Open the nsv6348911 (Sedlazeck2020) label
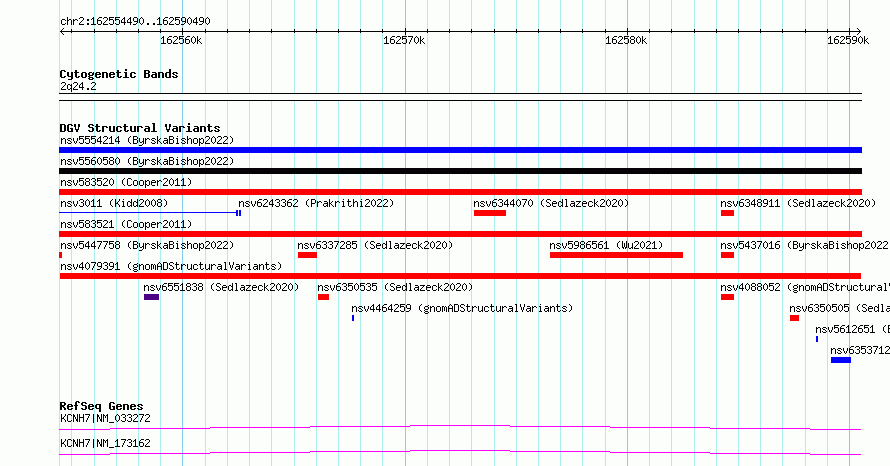 (799, 203)
